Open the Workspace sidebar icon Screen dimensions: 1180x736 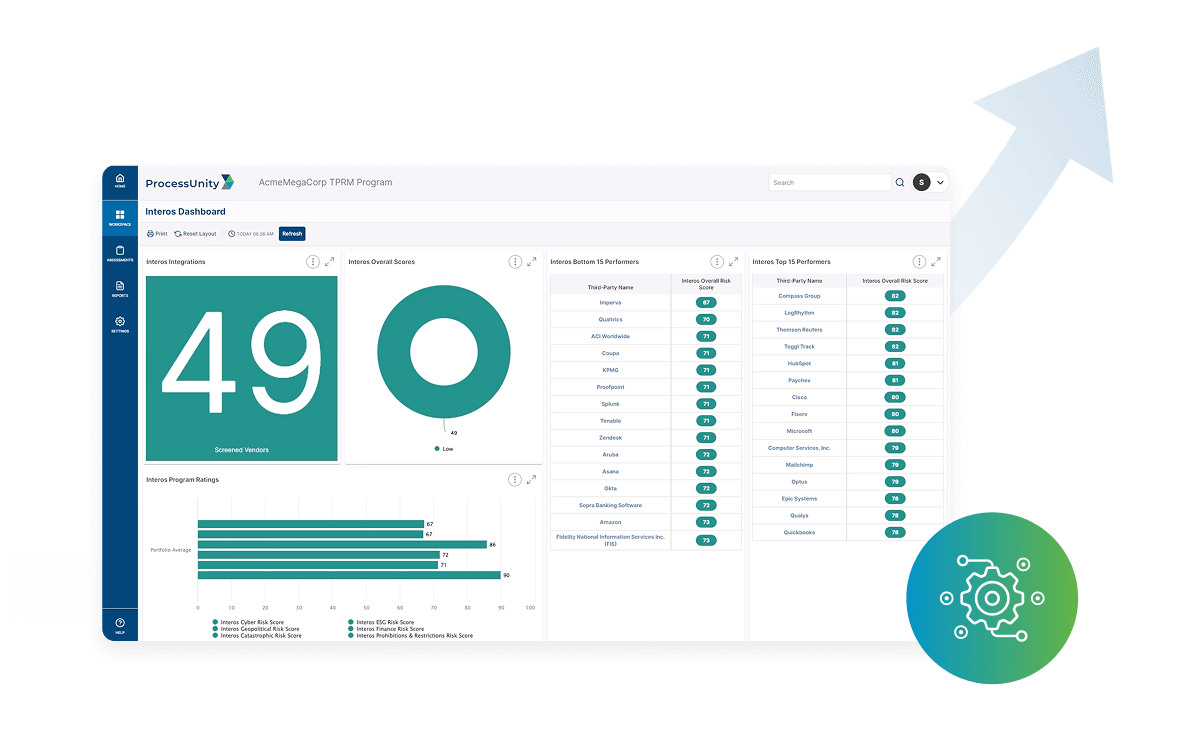120,217
